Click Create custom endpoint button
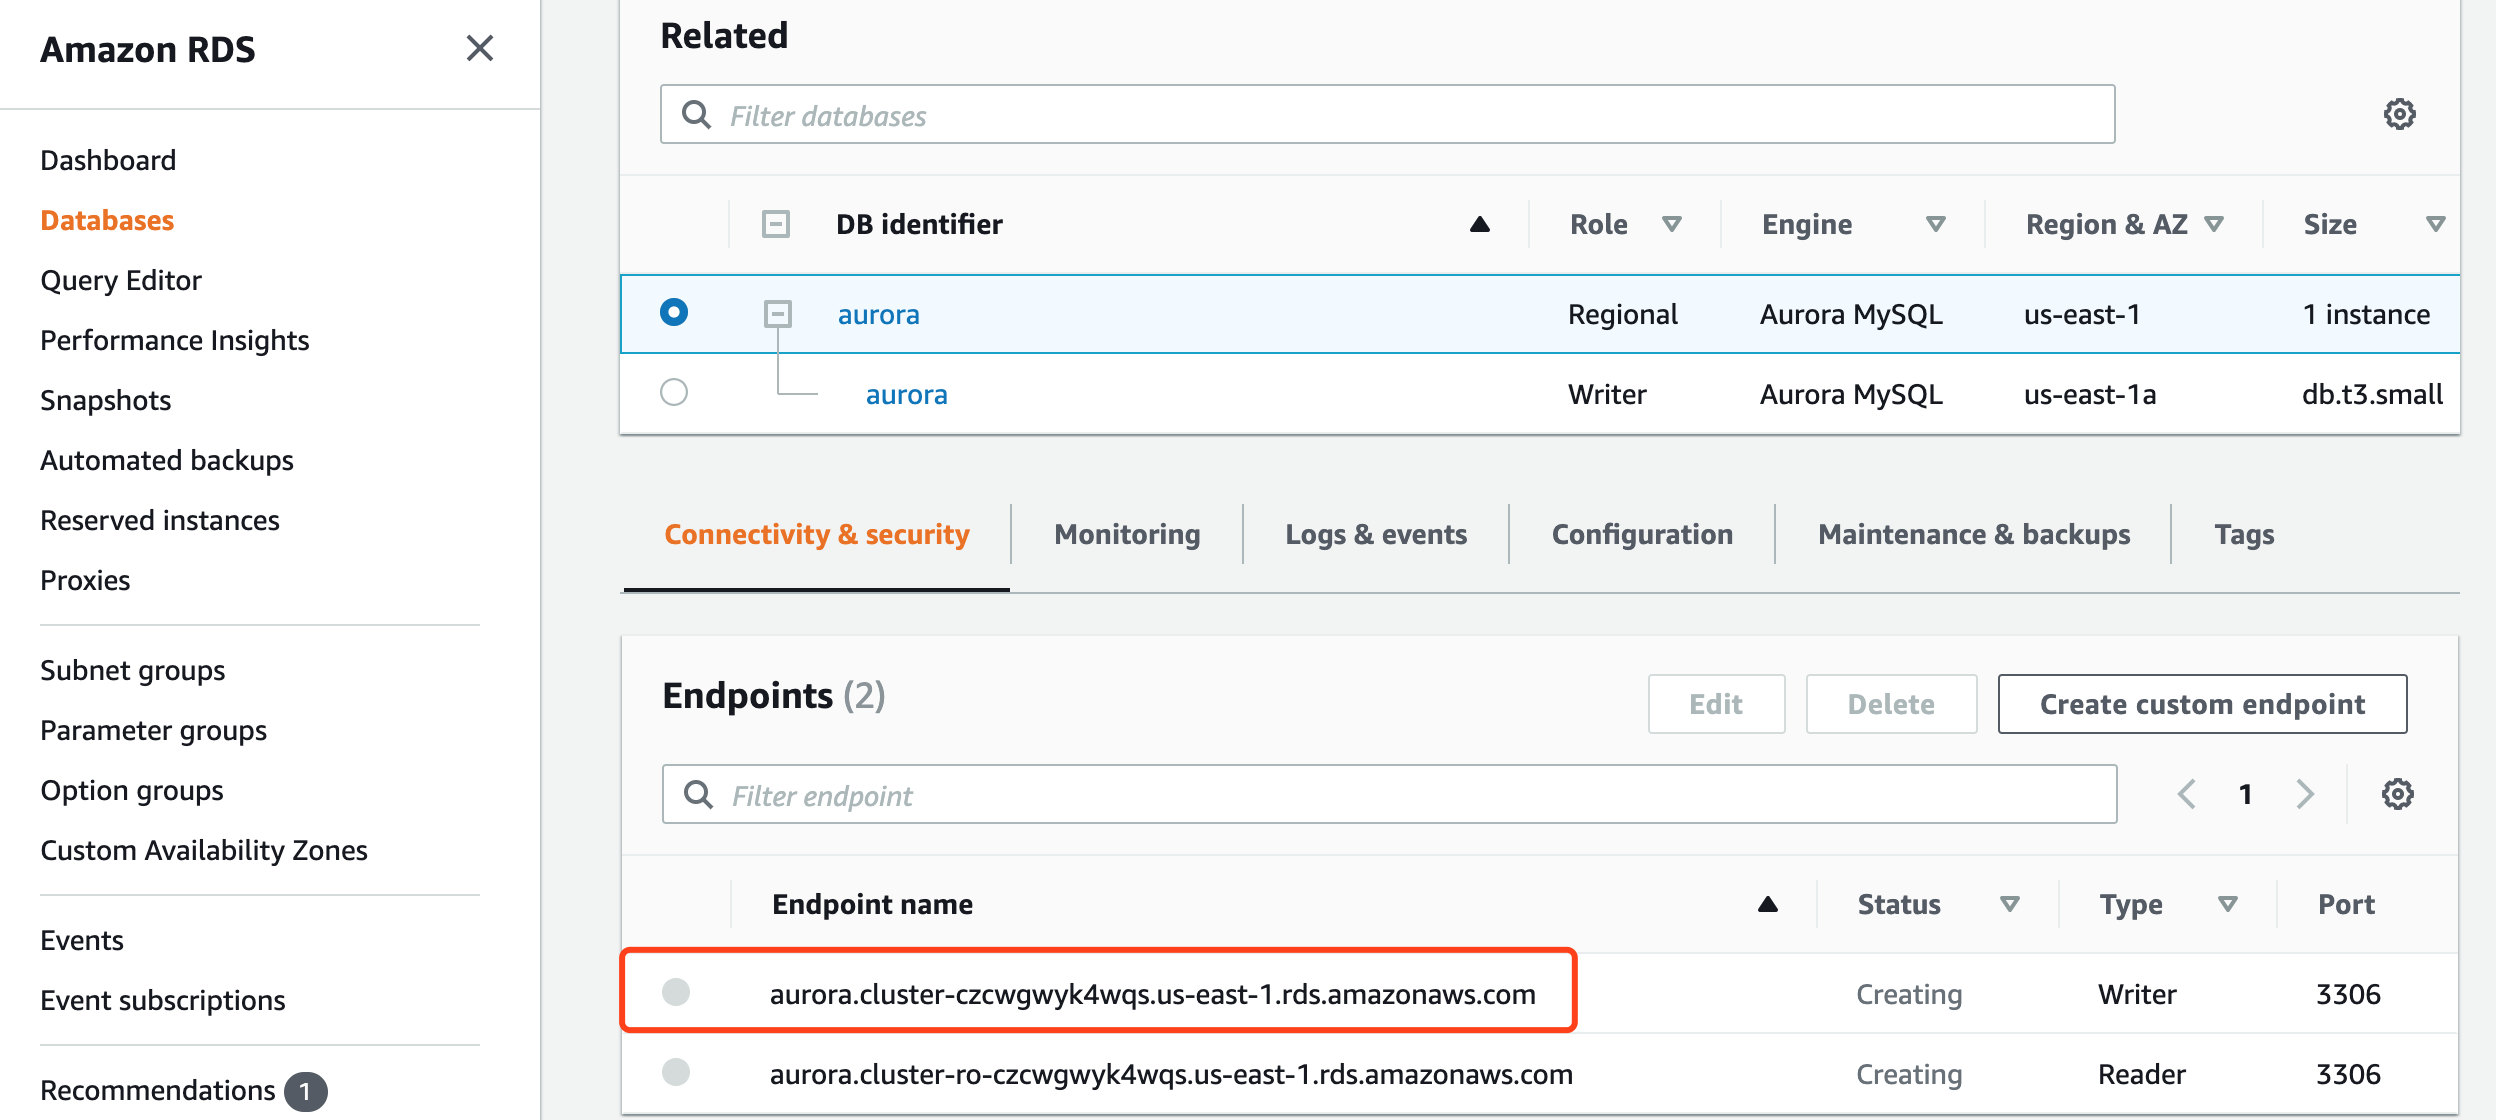 coord(2202,704)
